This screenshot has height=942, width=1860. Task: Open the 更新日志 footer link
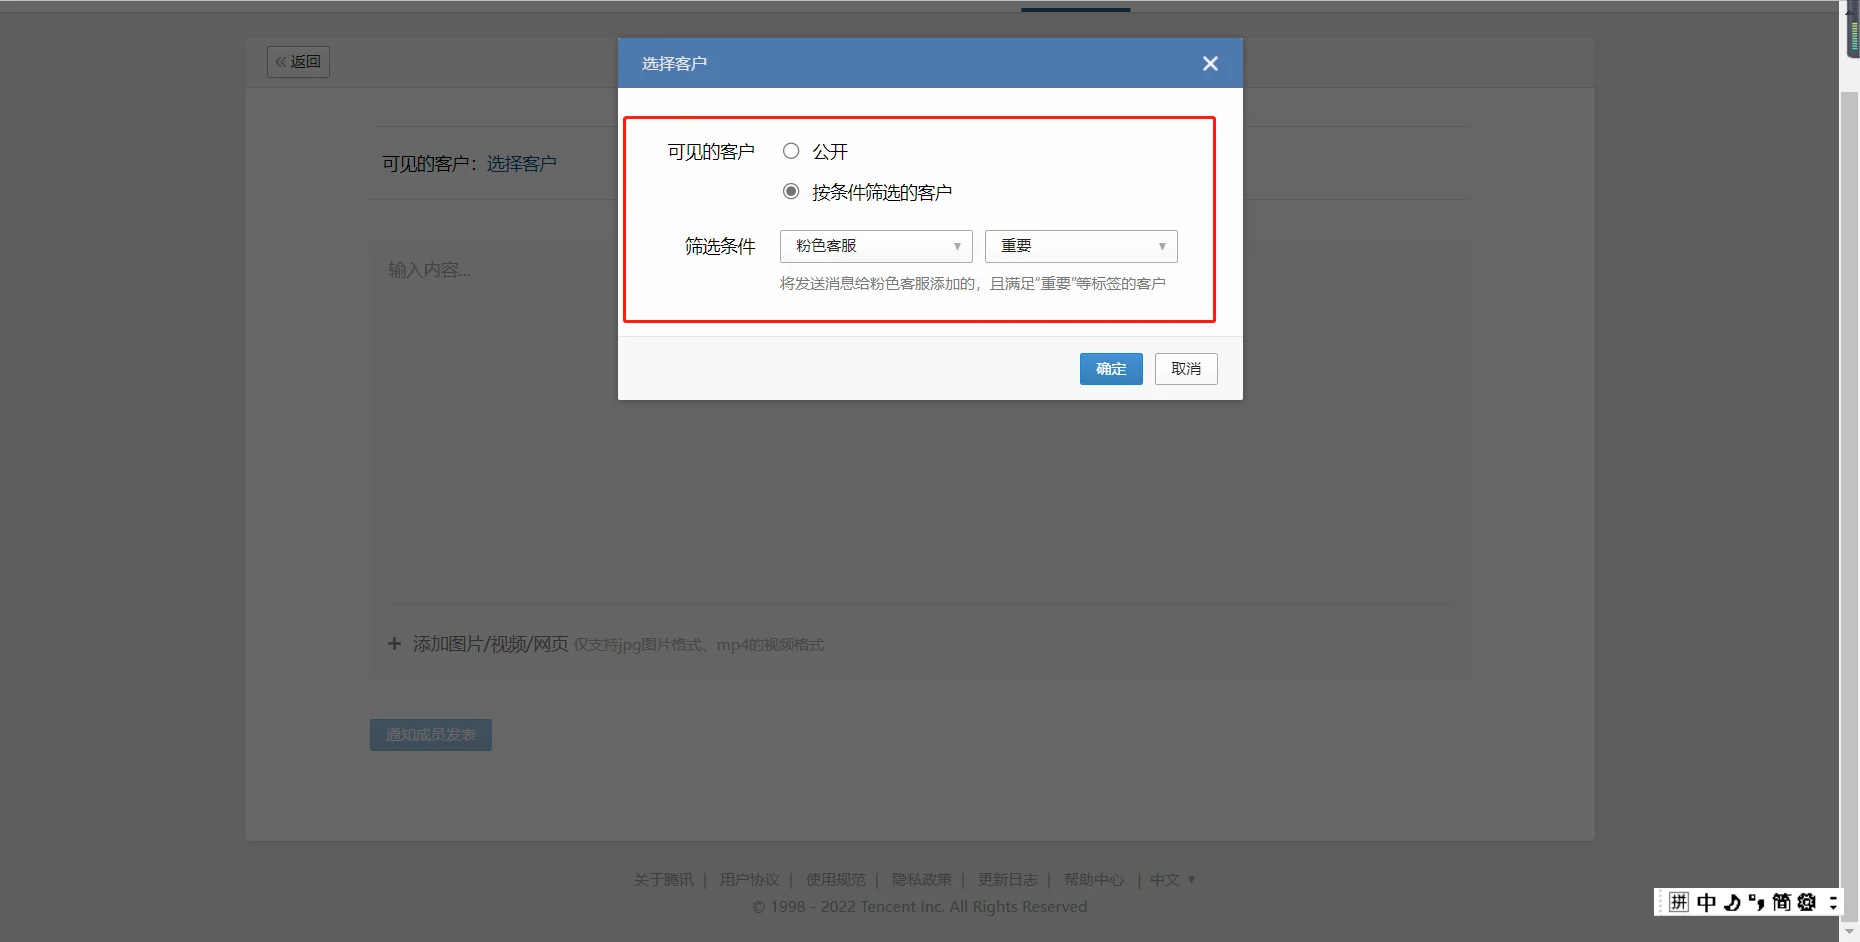pyautogui.click(x=1007, y=880)
